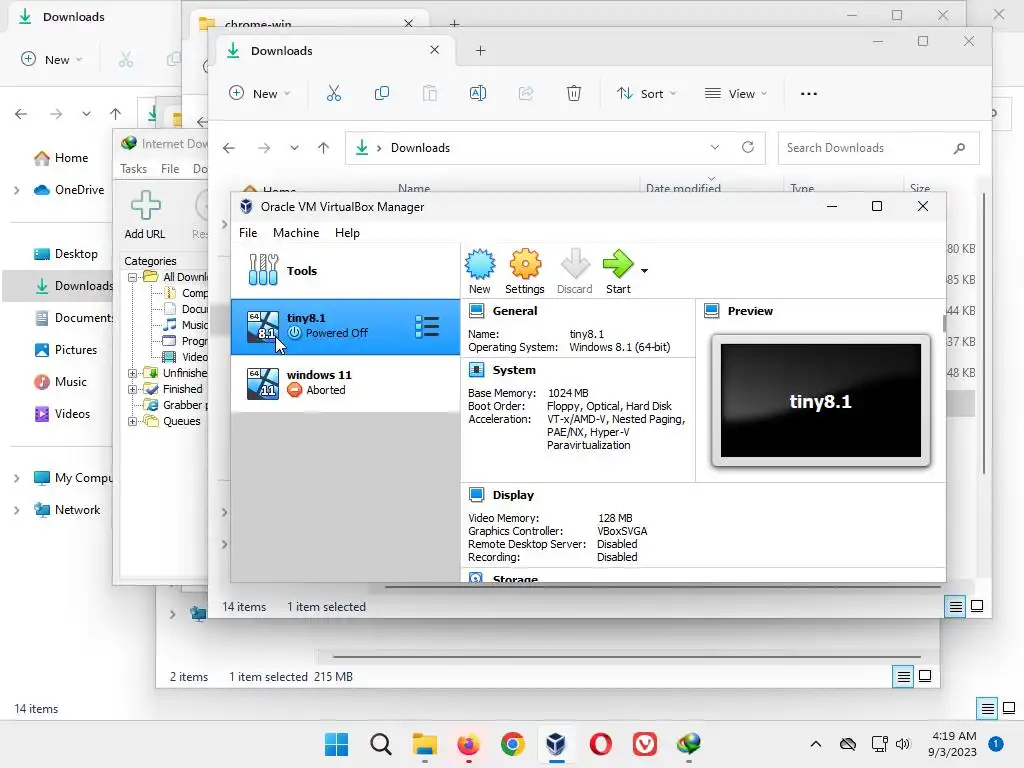Open VirtualBox Help menu
The height and width of the screenshot is (768, 1024).
347,232
